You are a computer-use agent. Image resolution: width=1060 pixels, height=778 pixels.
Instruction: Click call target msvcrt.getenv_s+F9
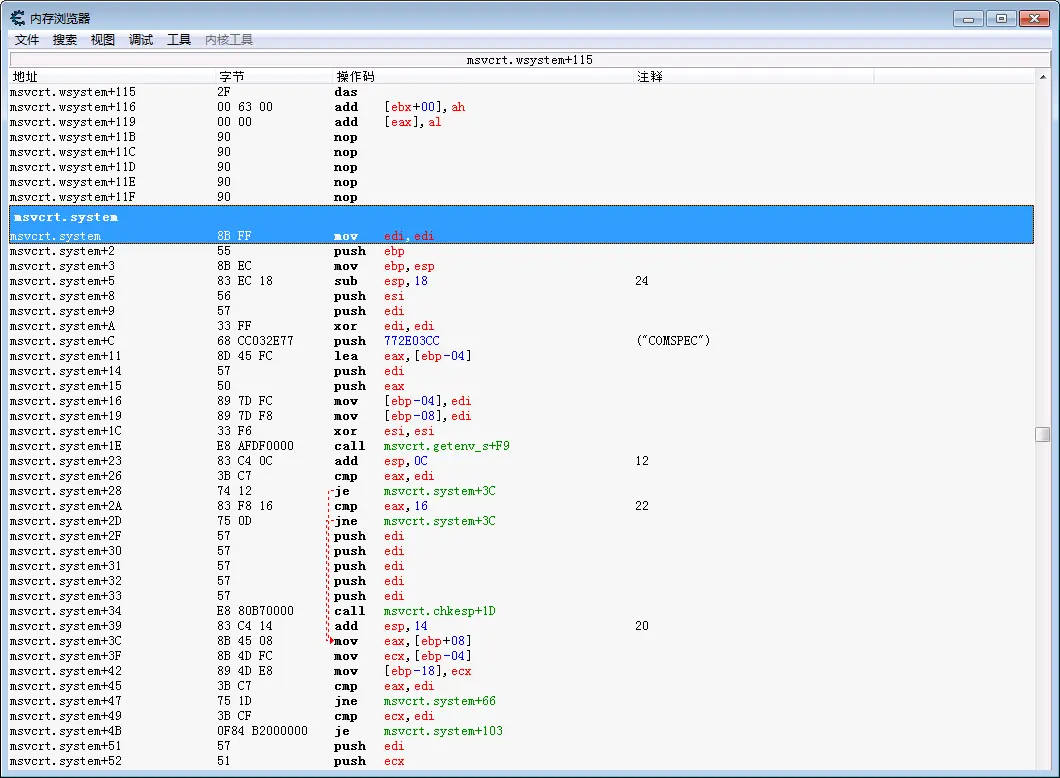447,446
